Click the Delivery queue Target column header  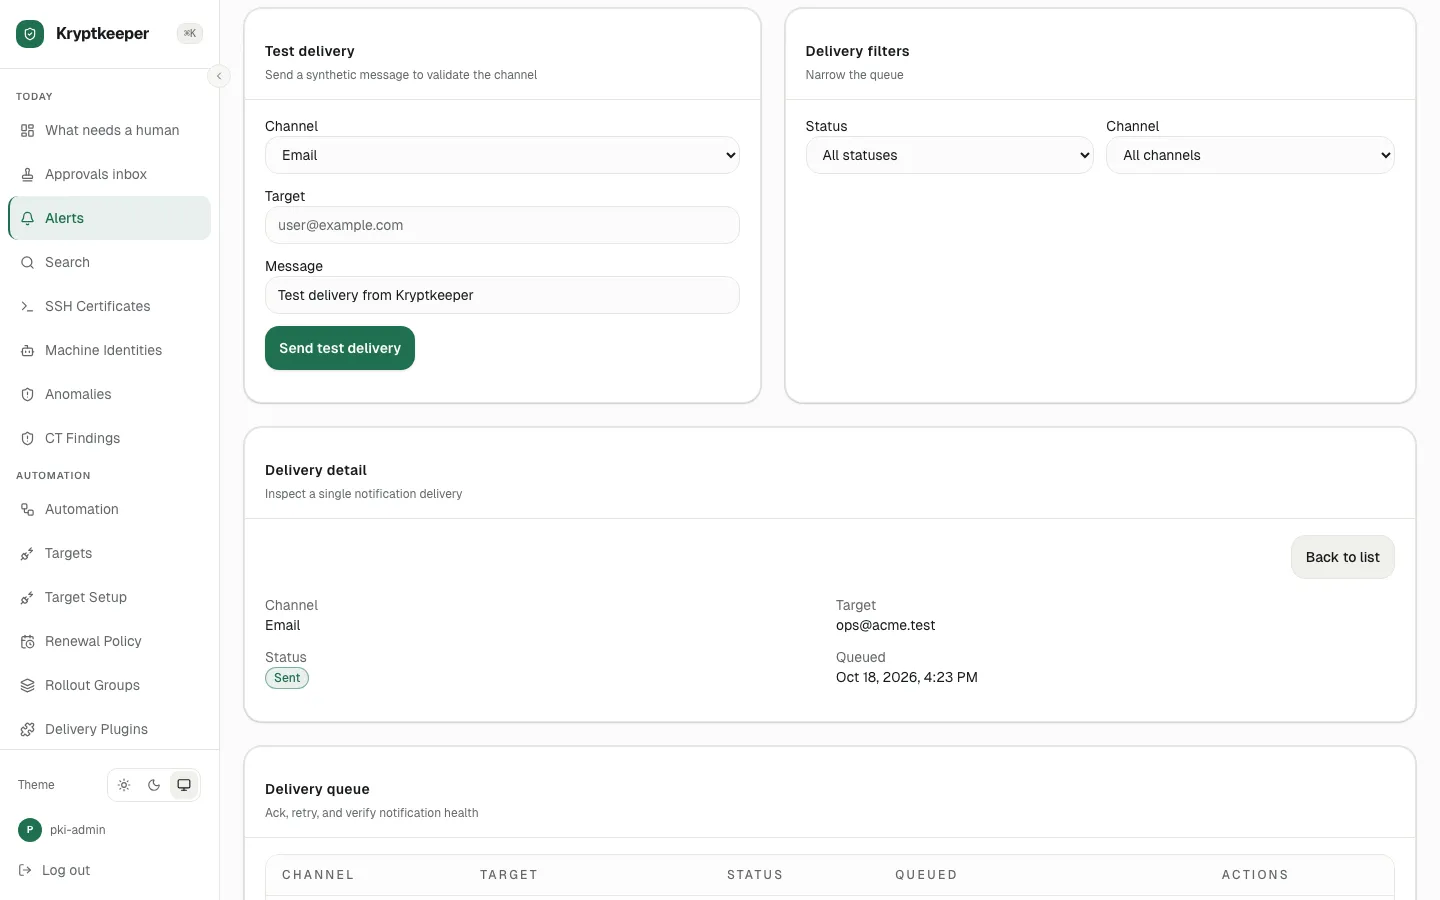coord(509,875)
